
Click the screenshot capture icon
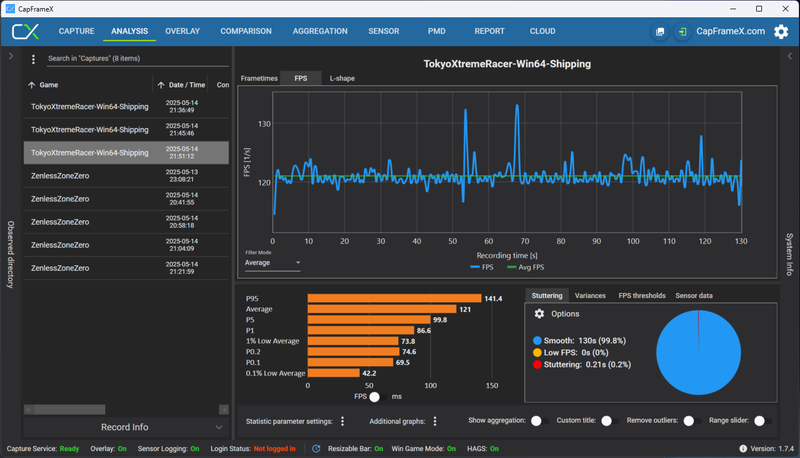click(660, 32)
